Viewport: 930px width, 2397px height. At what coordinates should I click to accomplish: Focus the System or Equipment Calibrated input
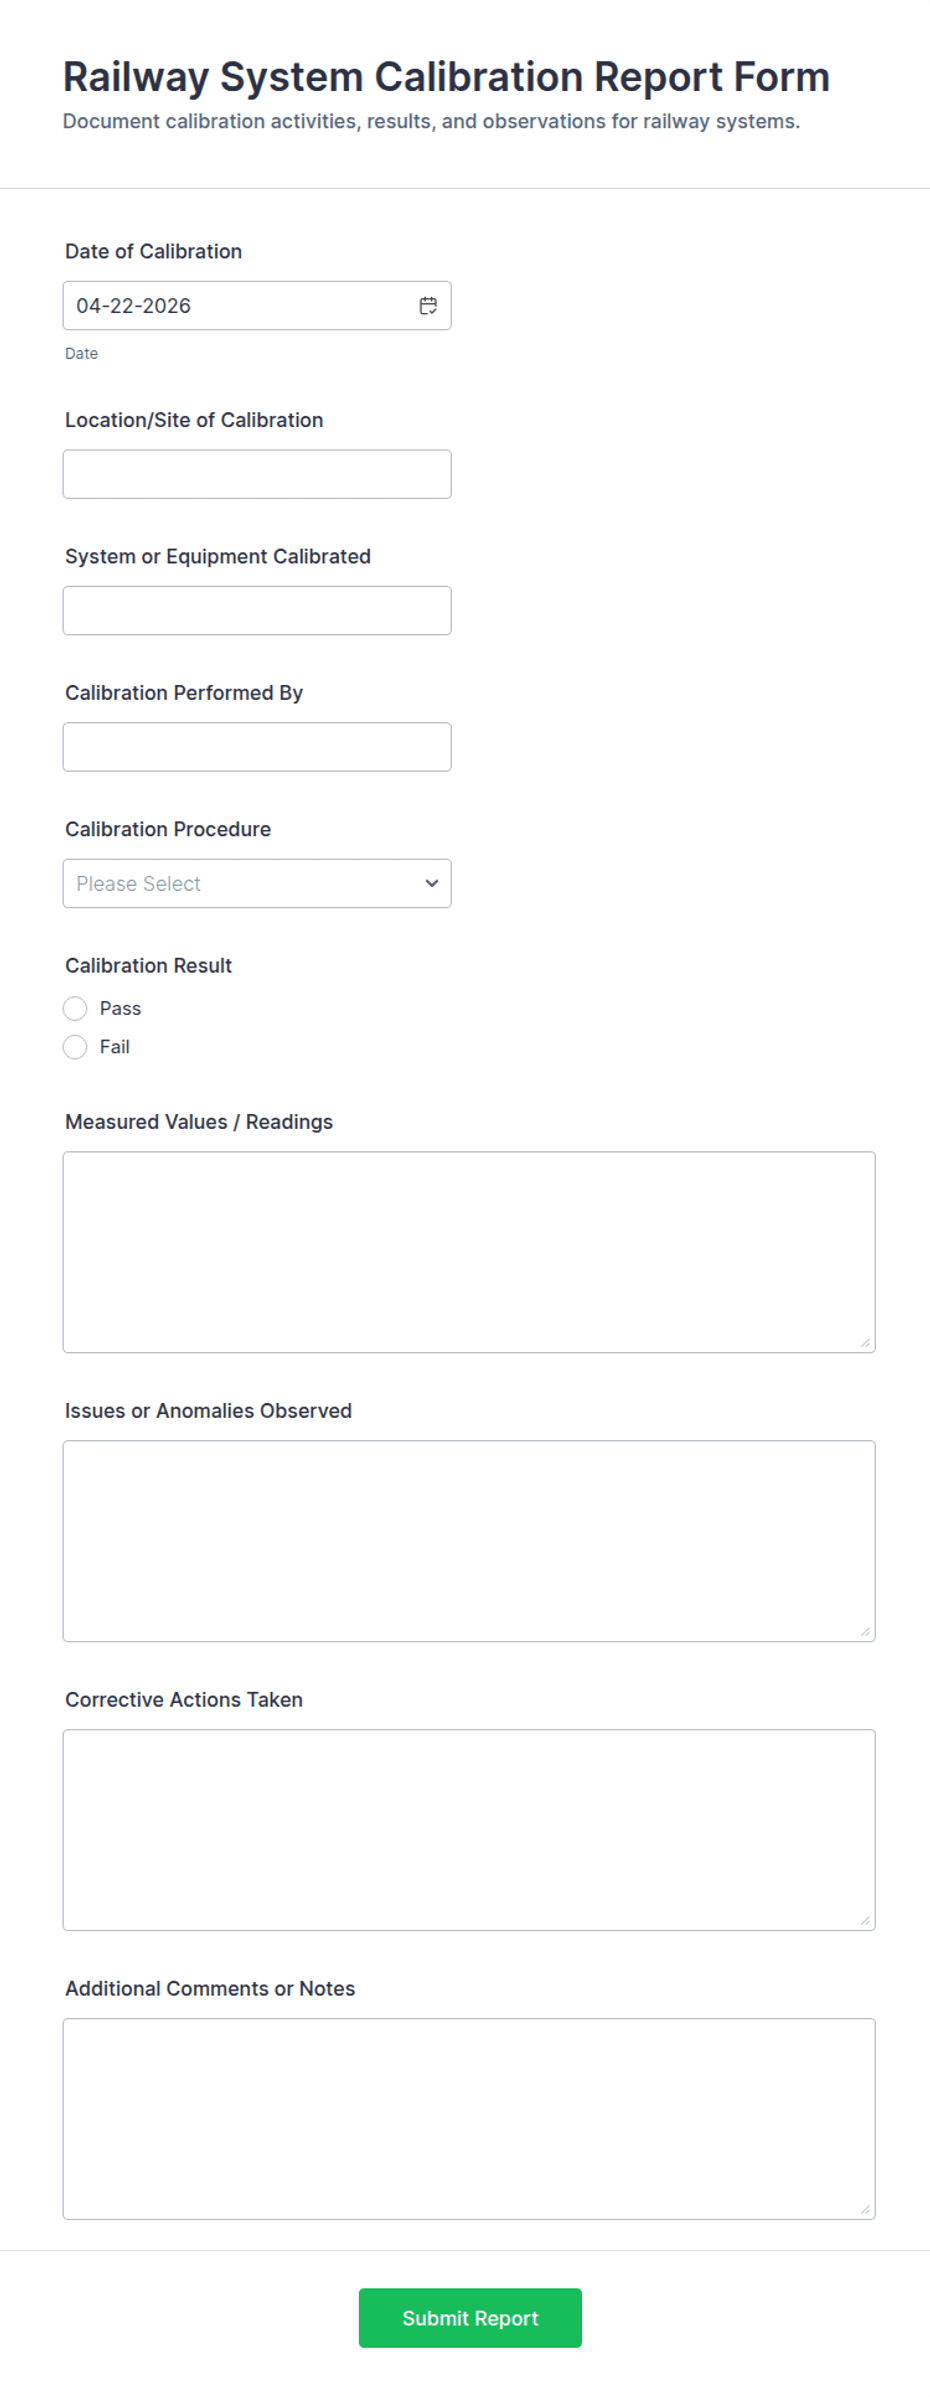257,610
